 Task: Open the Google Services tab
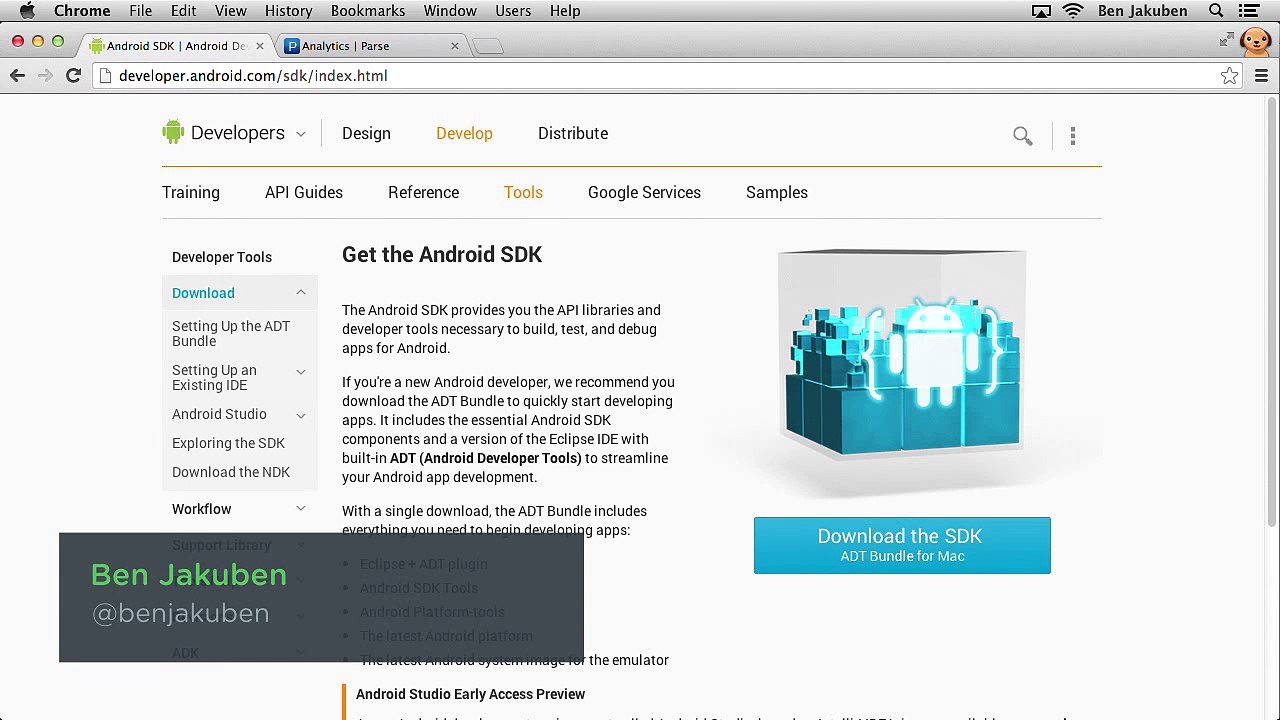[x=644, y=192]
